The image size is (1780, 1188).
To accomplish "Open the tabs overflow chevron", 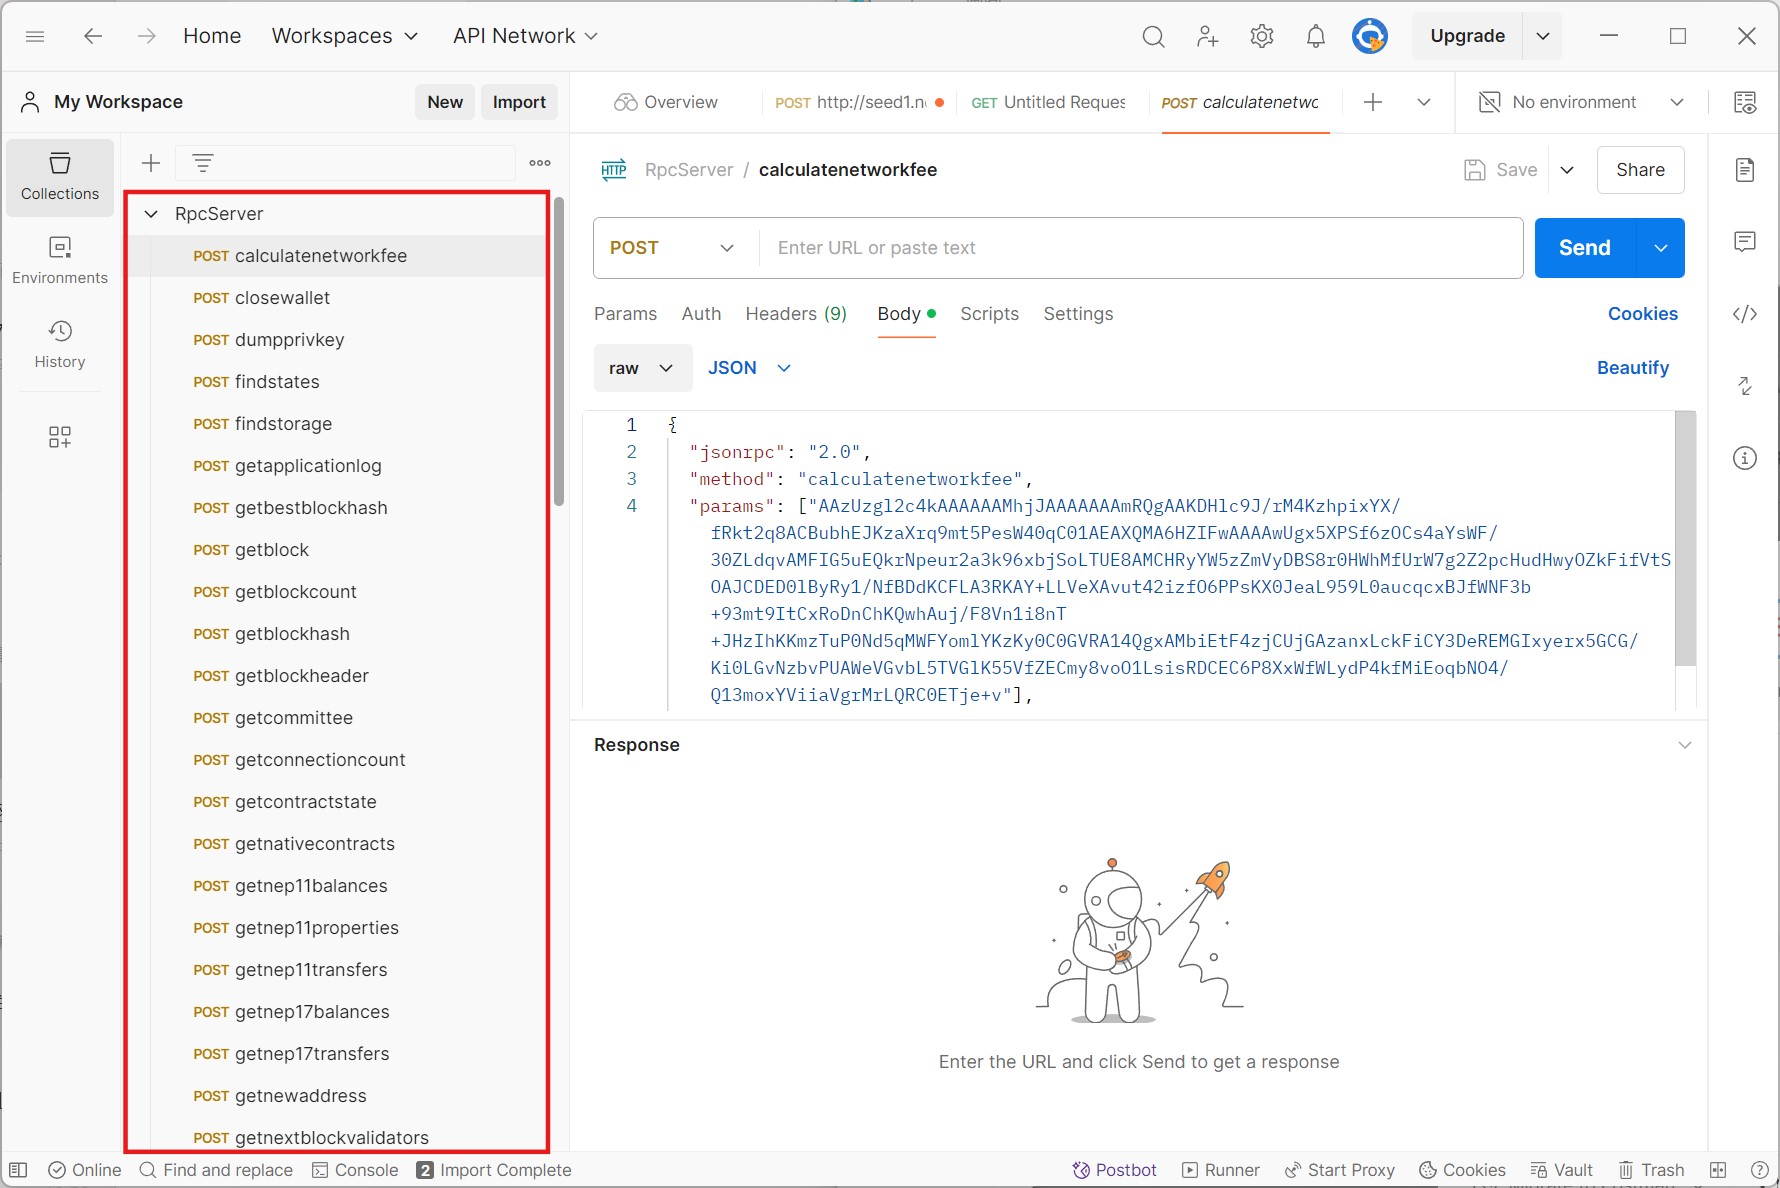I will [x=1424, y=102].
